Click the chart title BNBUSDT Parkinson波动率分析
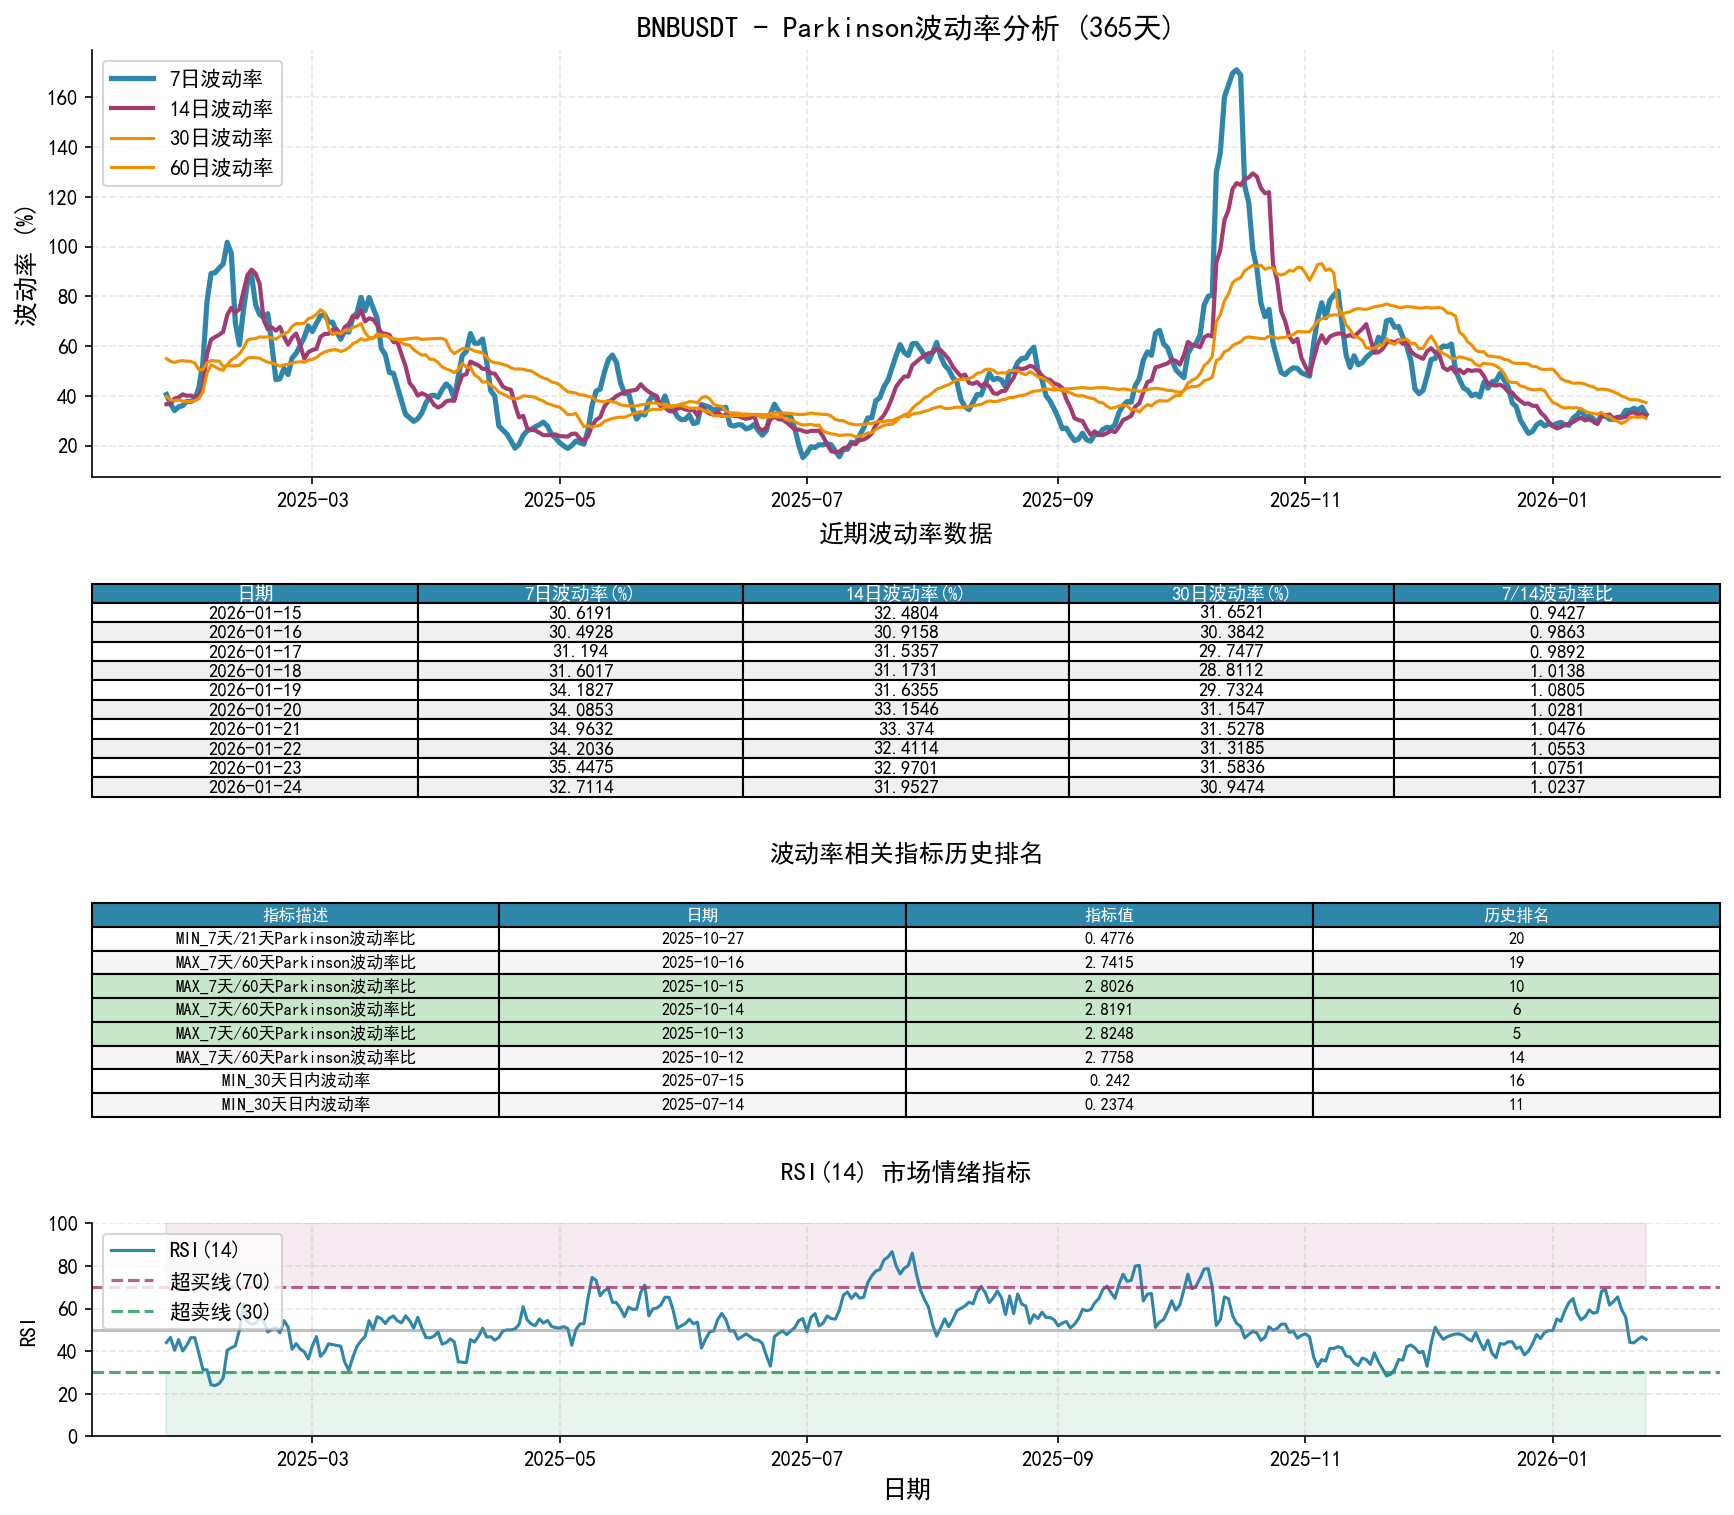 click(x=905, y=28)
